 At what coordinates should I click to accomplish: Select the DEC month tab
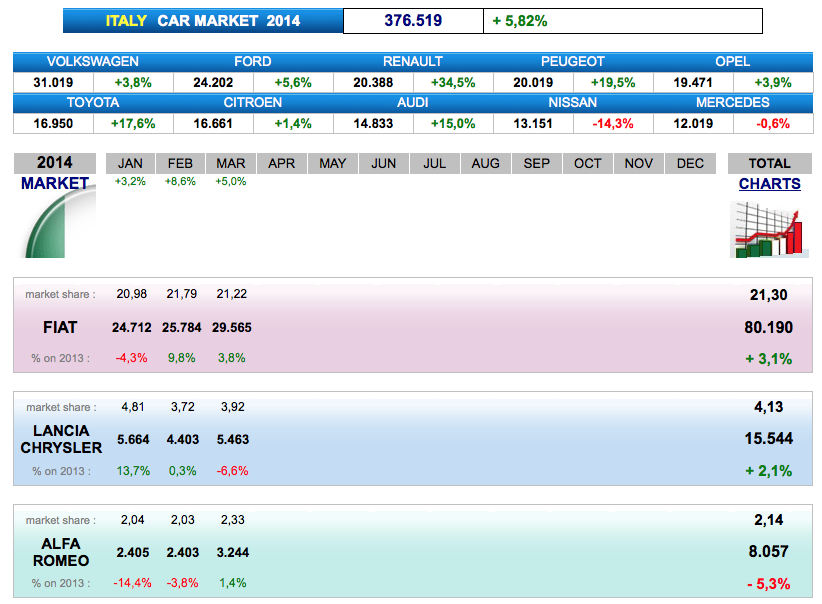pyautogui.click(x=690, y=164)
